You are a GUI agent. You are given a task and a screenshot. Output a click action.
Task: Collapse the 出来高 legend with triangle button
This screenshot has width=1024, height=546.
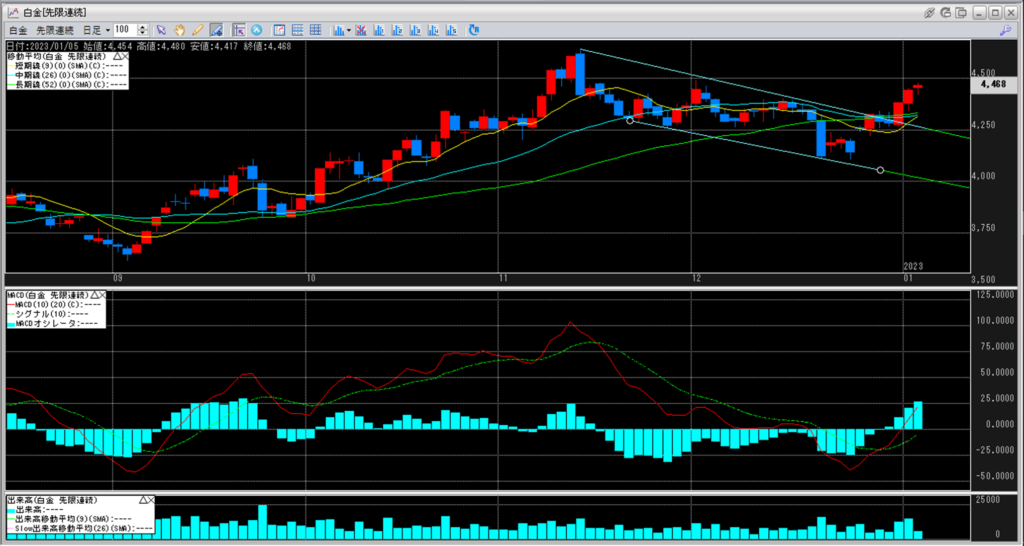click(141, 498)
